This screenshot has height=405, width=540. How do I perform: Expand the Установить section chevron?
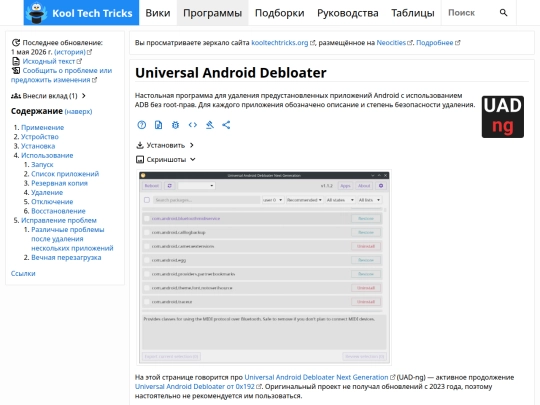192,145
